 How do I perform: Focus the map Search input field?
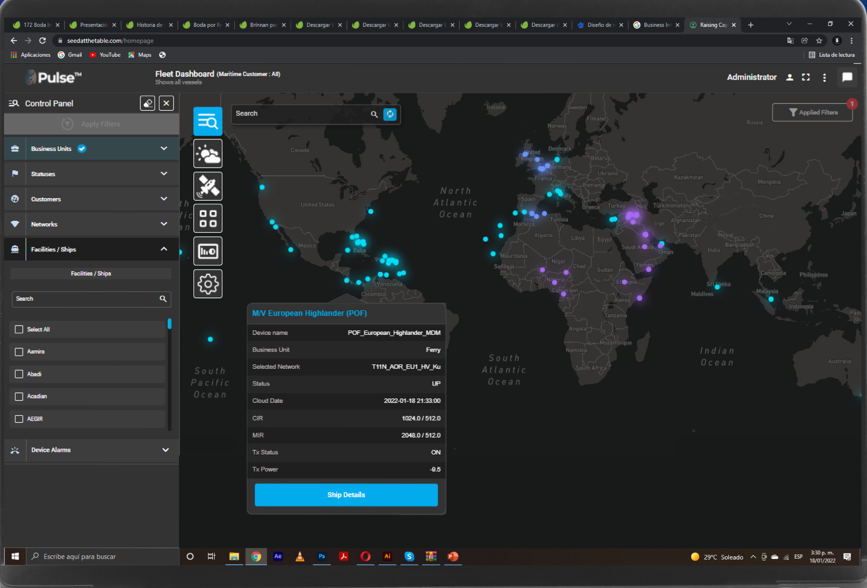coord(301,114)
